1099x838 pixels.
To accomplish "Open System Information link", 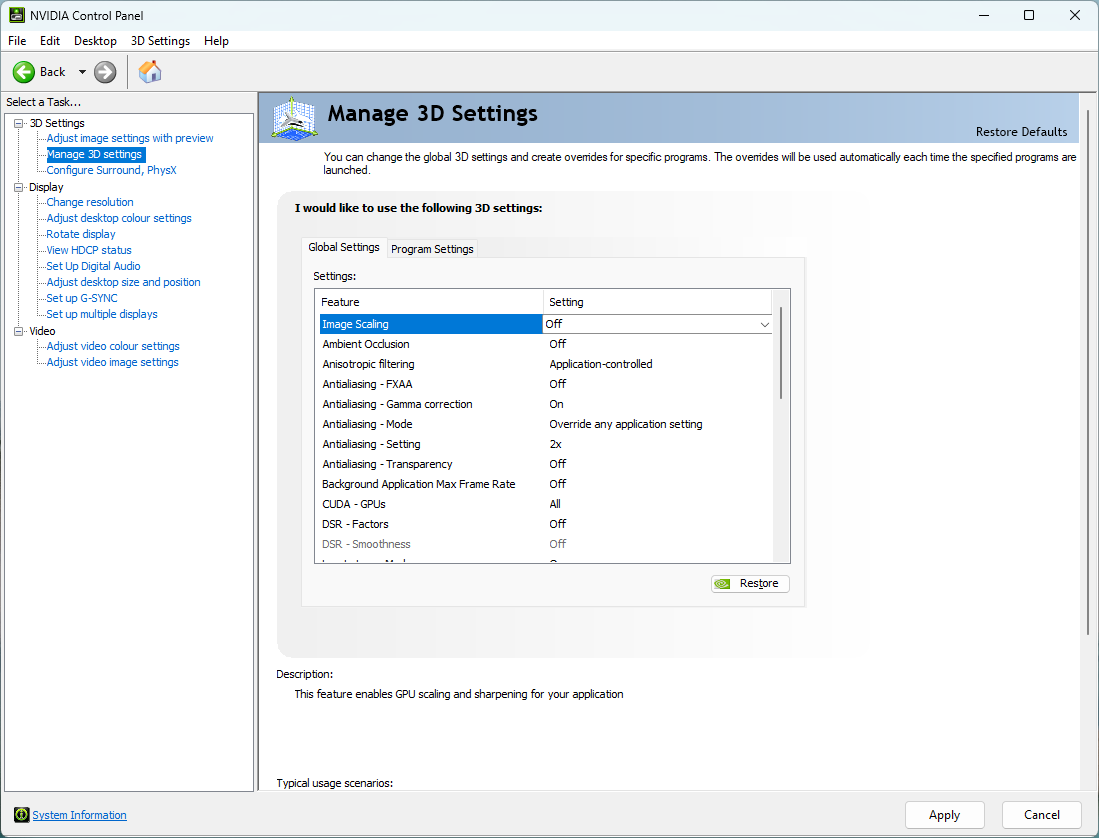I will pos(79,815).
